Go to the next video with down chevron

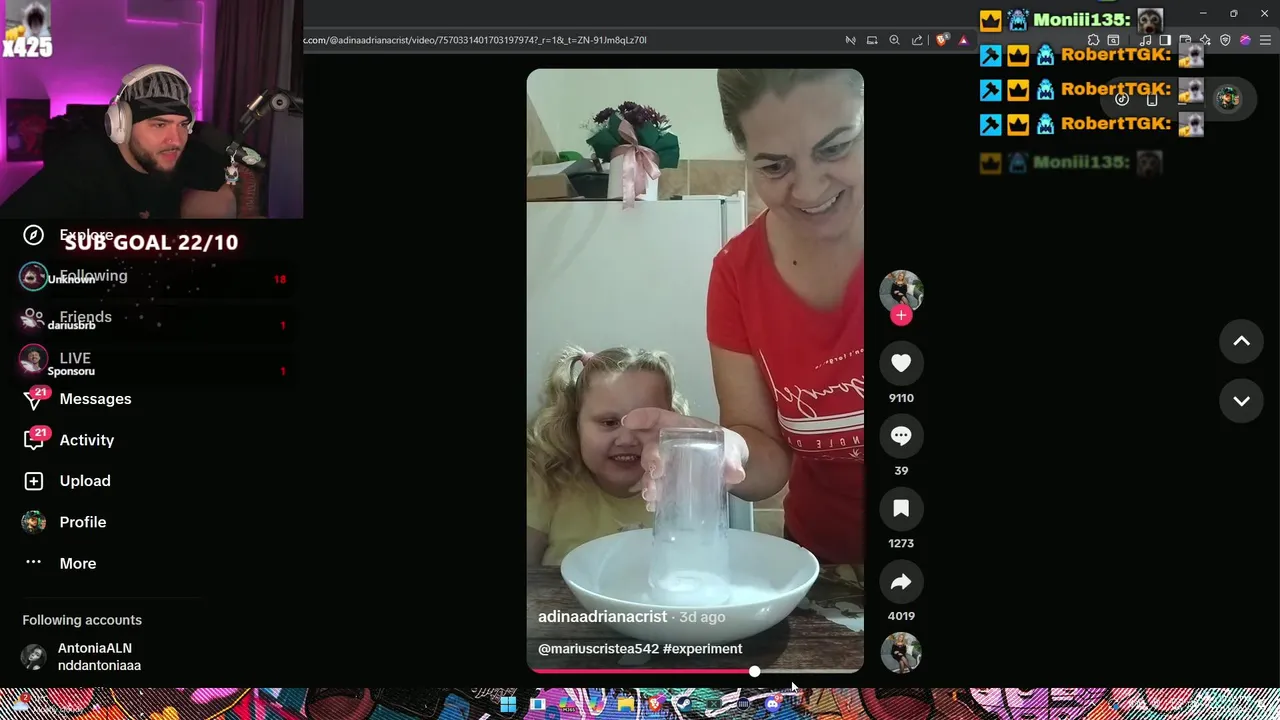pos(1241,401)
